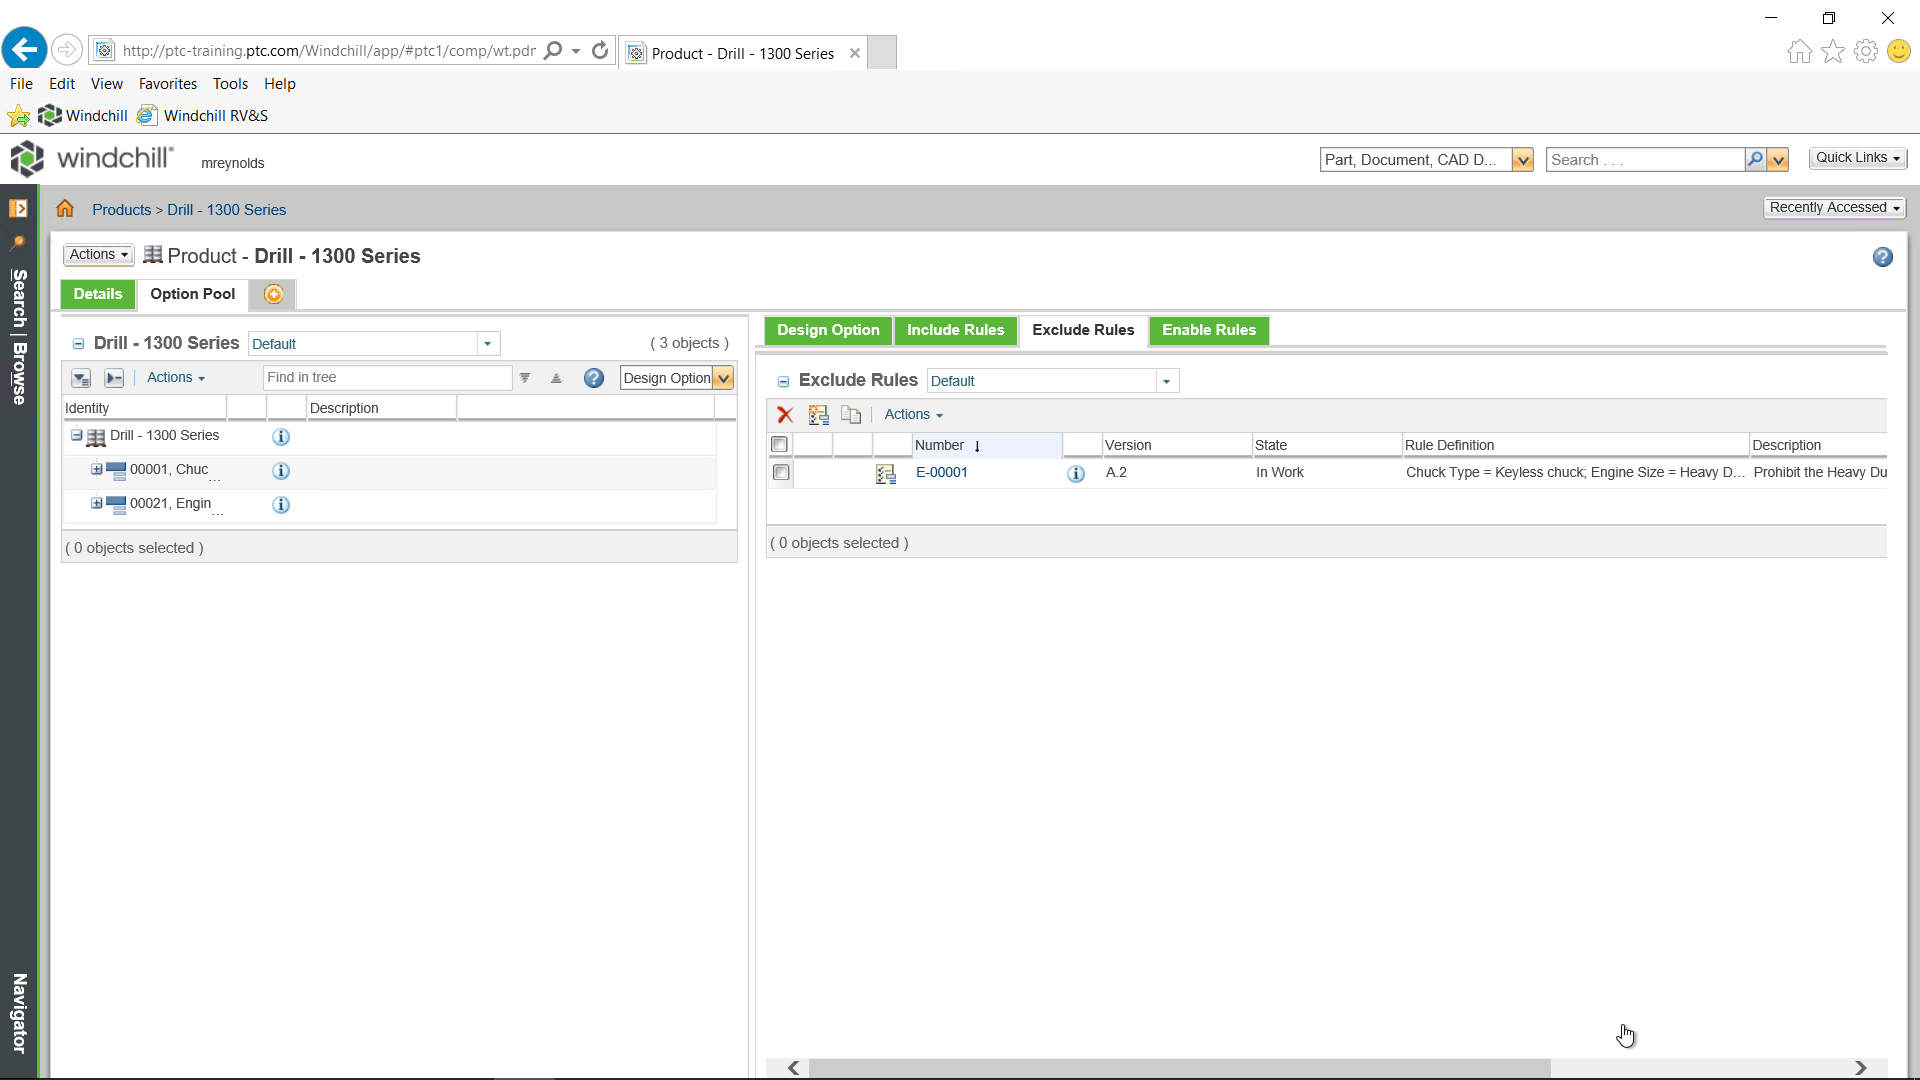Click the red delete X in Exclude Rules
The image size is (1920, 1080).
785,415
